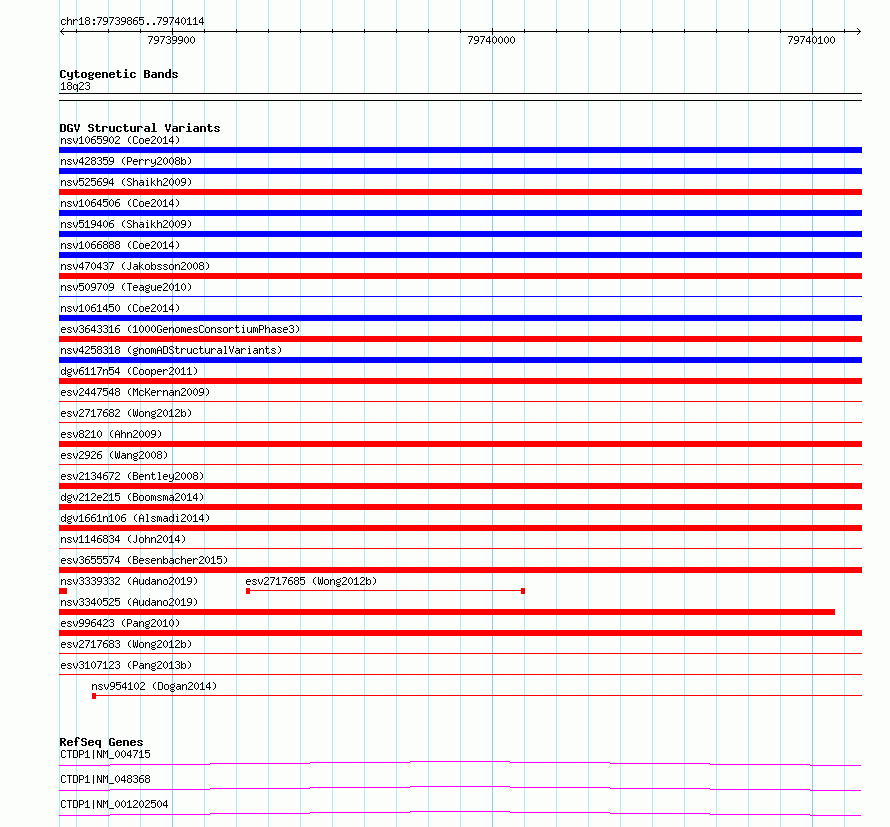890x827 pixels.
Task: Select esv3107123 (Pang2013b) label
Action: click(126, 665)
